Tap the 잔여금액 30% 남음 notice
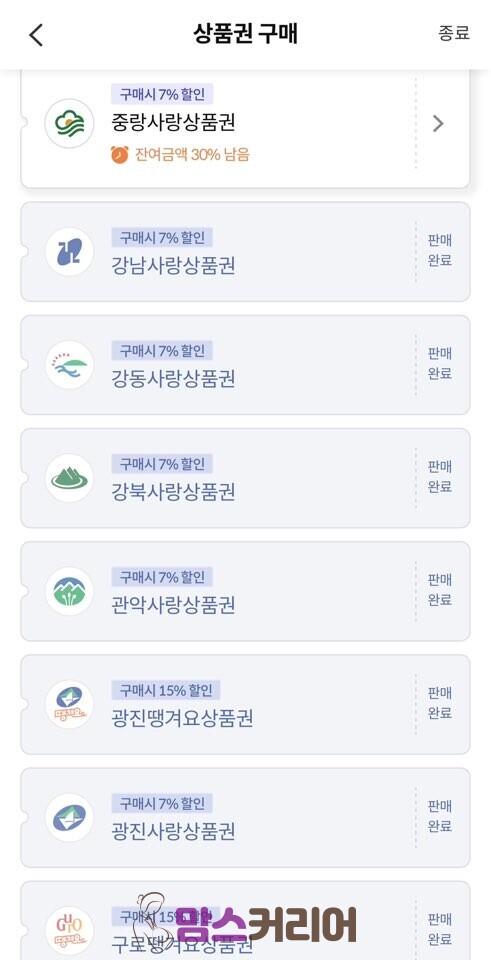The width and height of the screenshot is (491, 960). coord(192,154)
